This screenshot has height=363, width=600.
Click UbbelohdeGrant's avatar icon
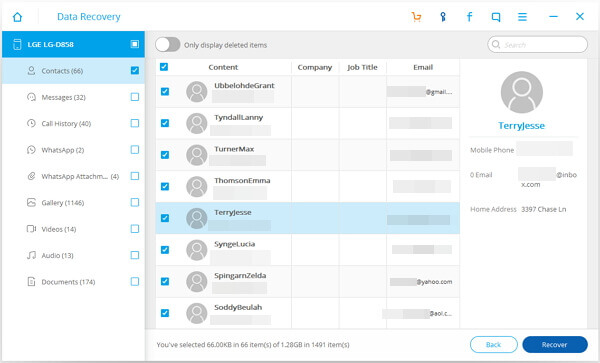point(197,92)
